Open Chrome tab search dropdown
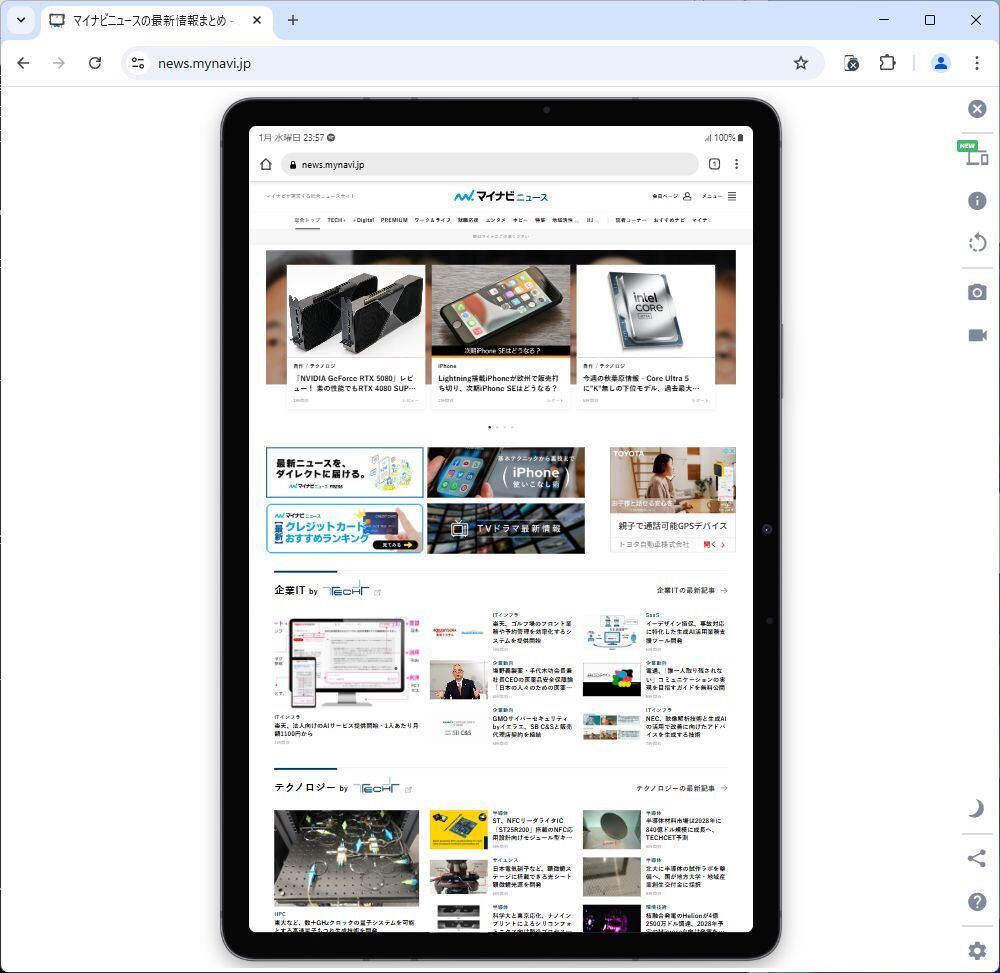This screenshot has width=1000, height=973. coord(21,20)
